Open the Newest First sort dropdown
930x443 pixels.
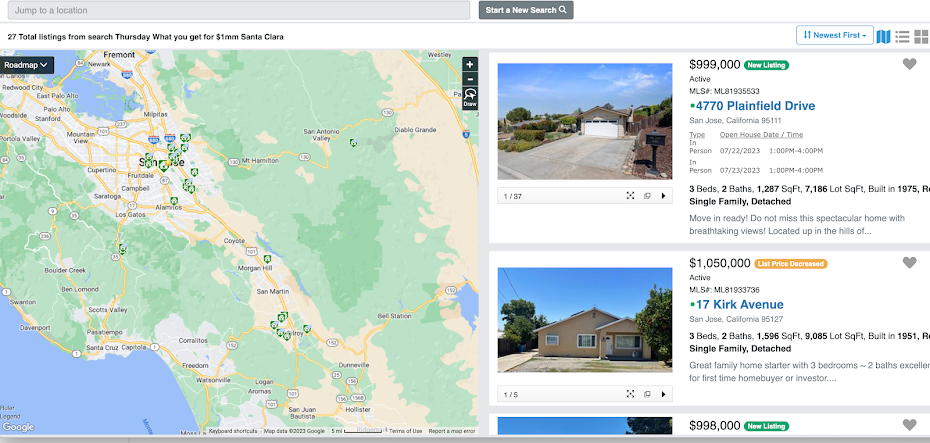pyautogui.click(x=835, y=35)
